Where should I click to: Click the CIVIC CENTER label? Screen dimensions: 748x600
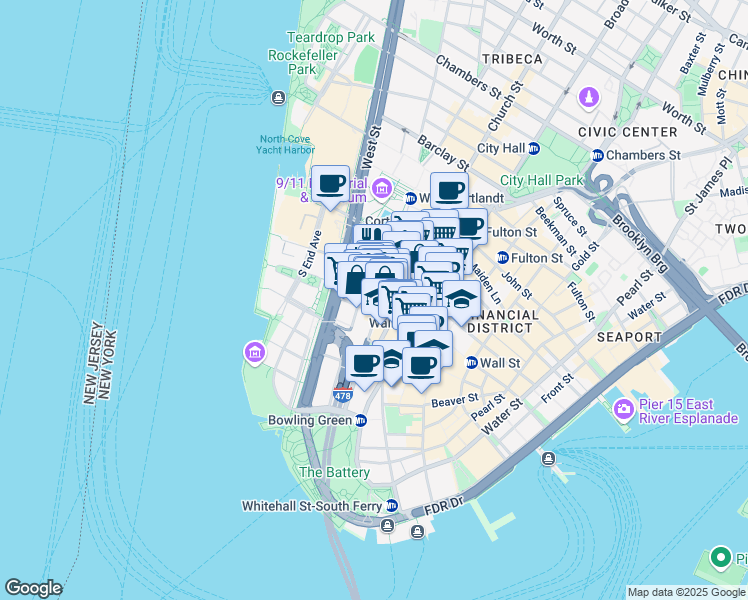[x=628, y=132]
